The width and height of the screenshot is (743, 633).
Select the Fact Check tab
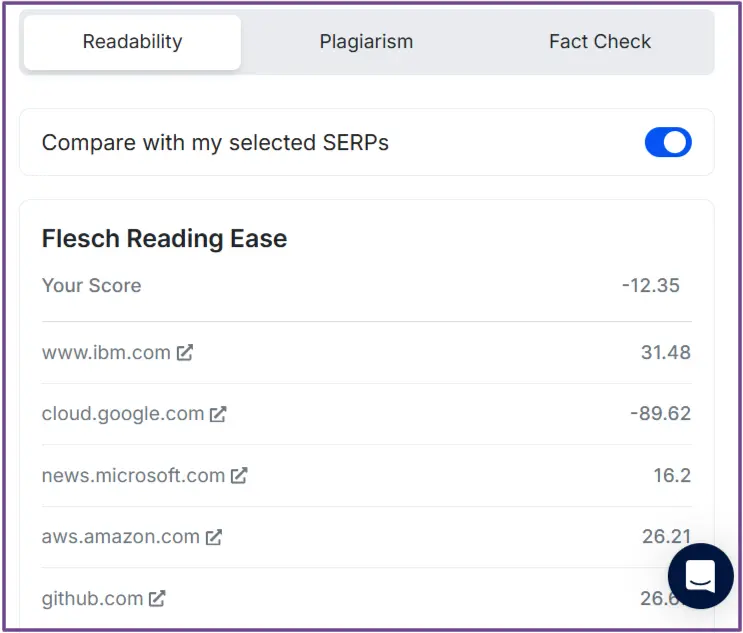pyautogui.click(x=600, y=42)
